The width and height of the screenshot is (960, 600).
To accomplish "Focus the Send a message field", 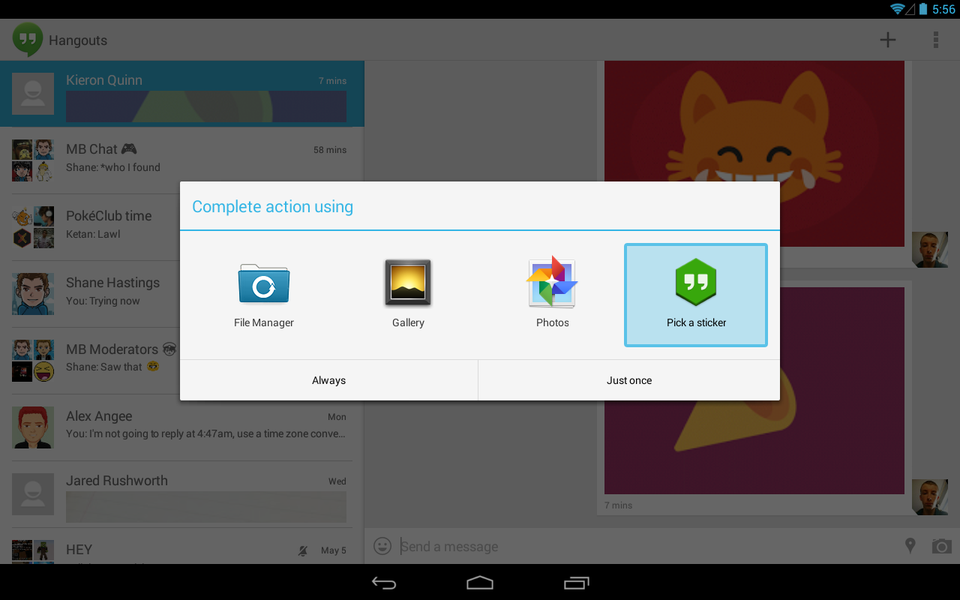I will click(640, 546).
